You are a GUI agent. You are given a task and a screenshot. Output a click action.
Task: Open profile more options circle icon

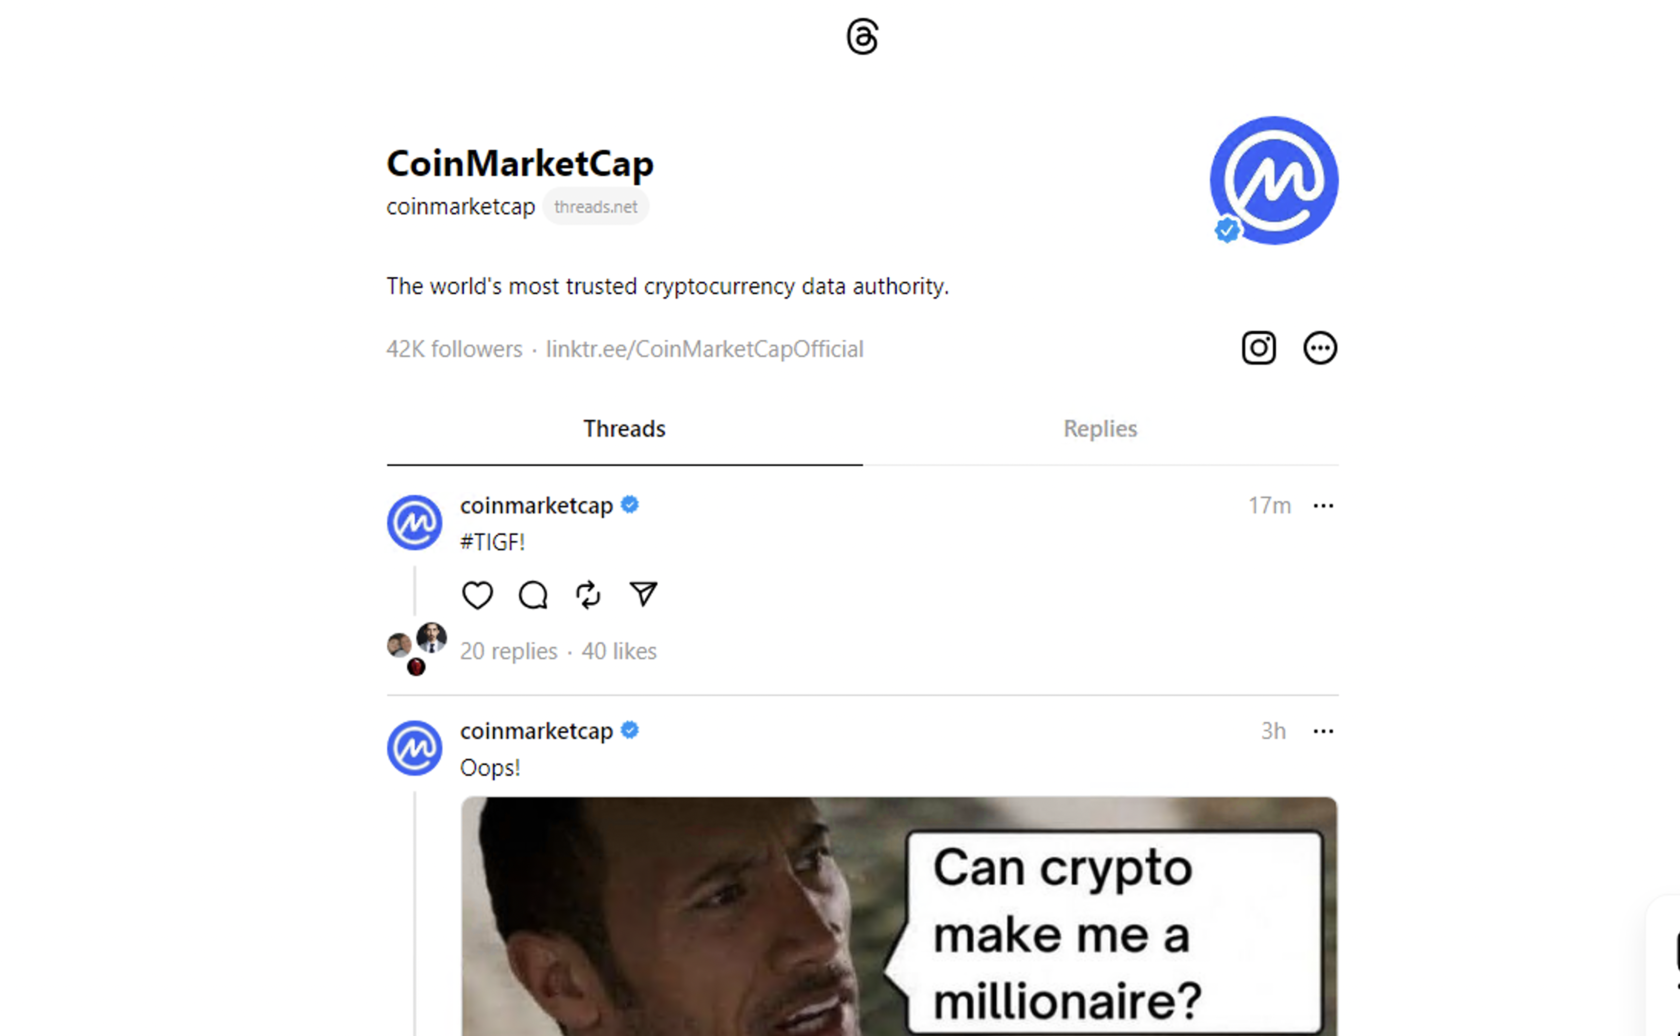1320,348
